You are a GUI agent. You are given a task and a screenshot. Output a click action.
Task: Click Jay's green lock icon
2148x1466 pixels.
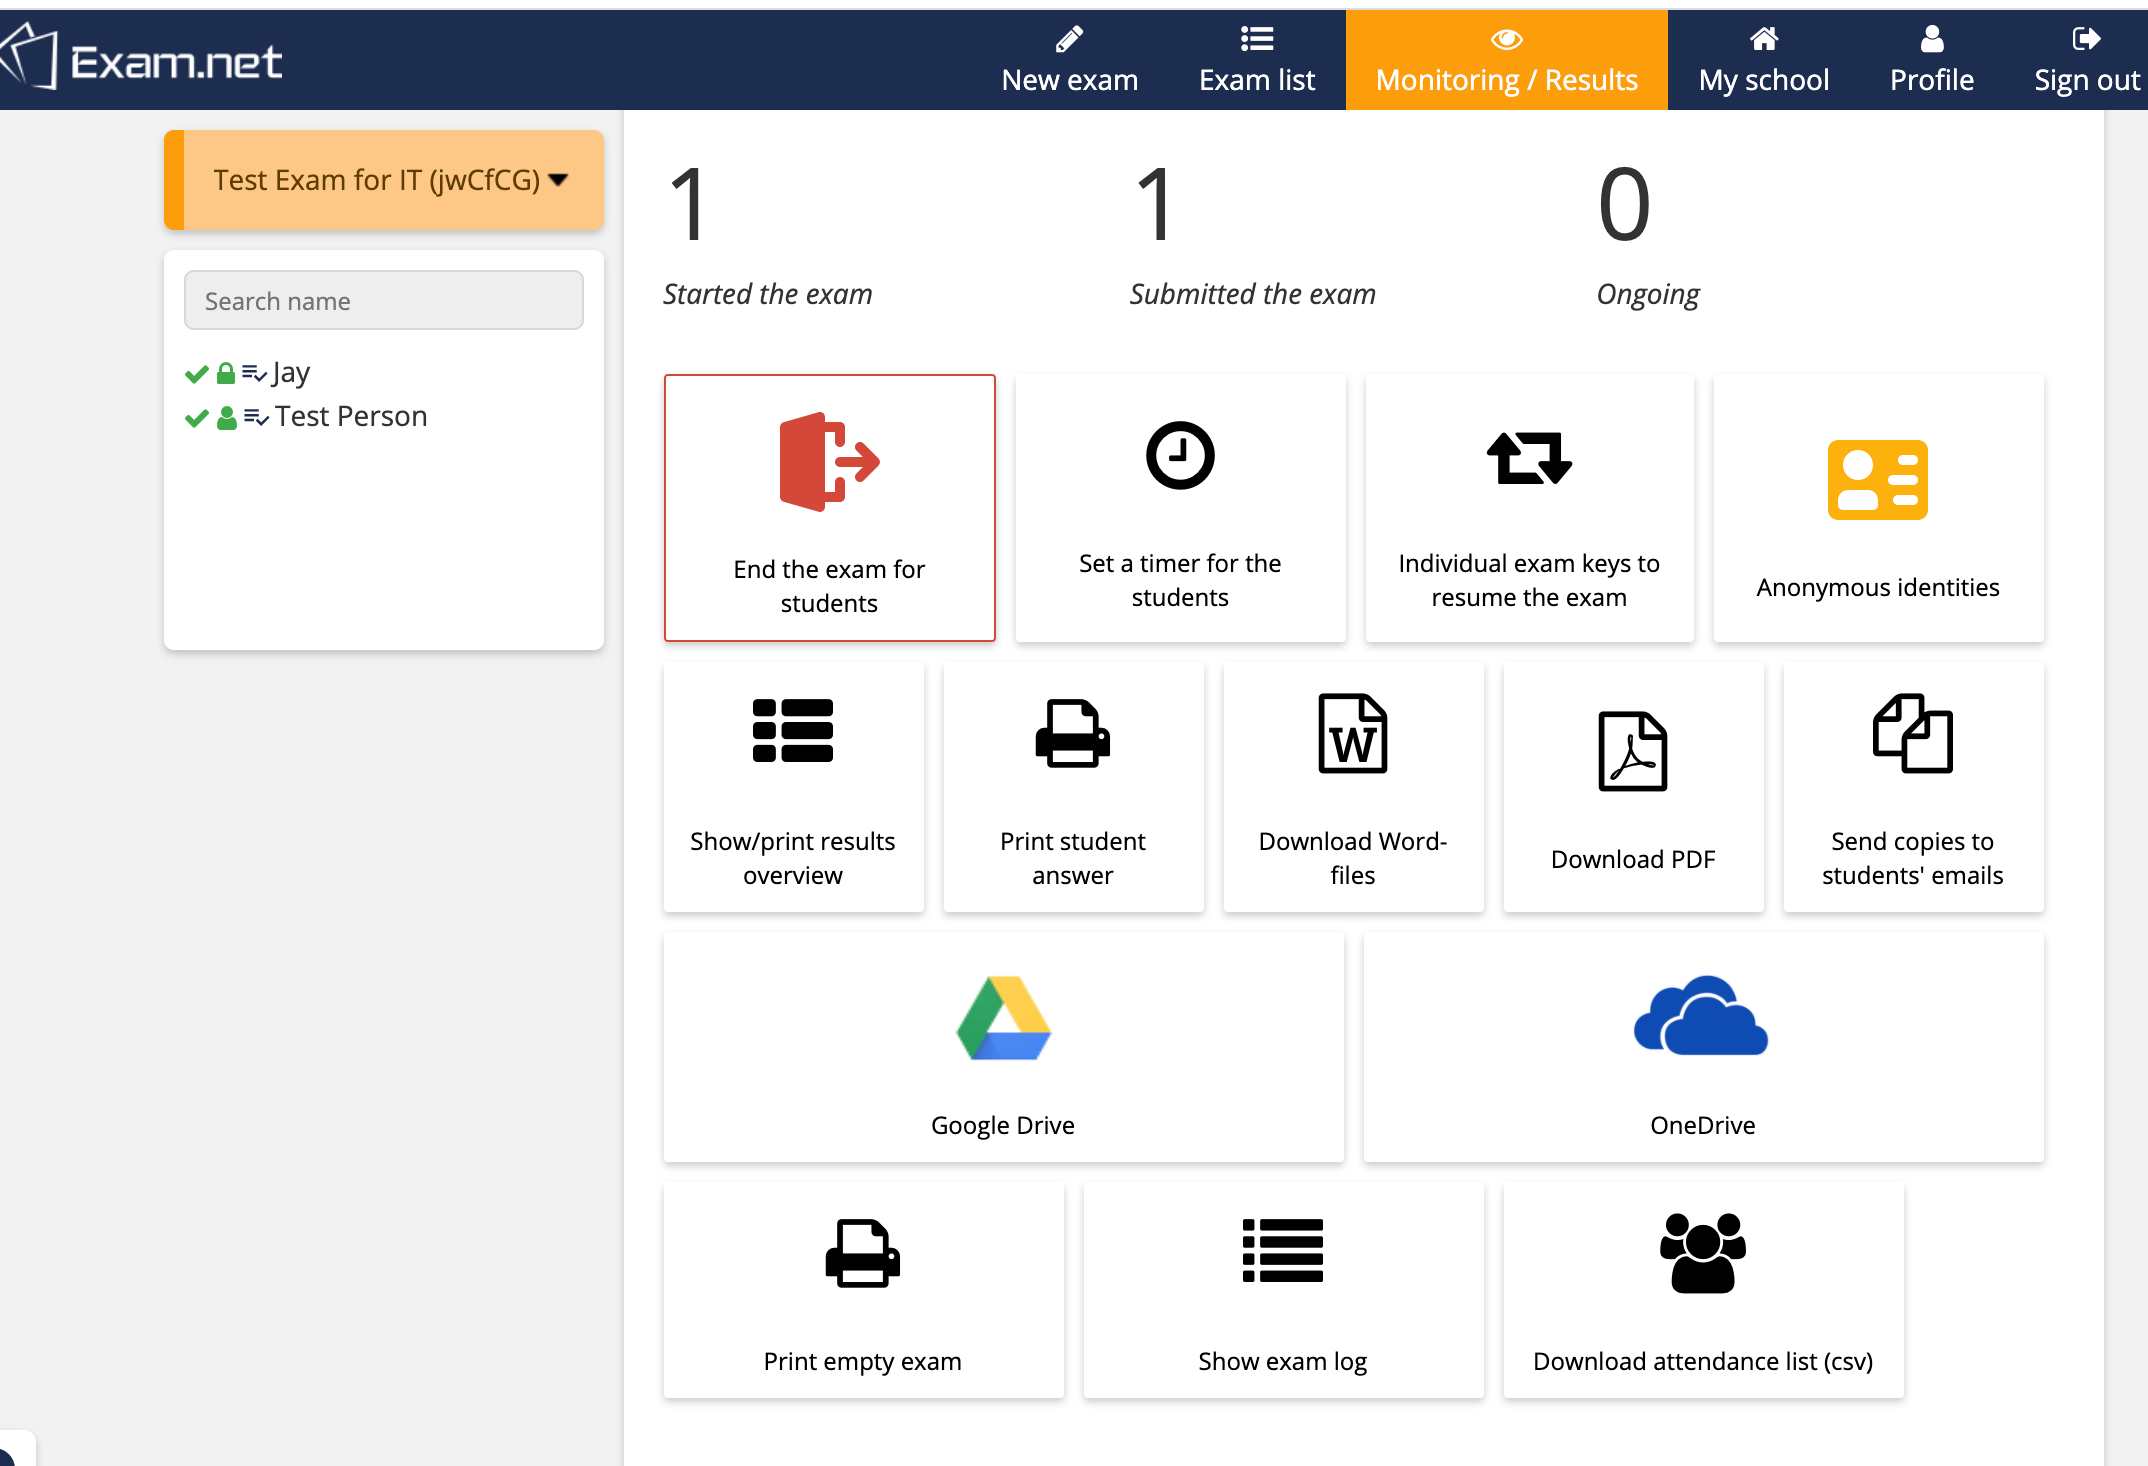pyautogui.click(x=226, y=374)
